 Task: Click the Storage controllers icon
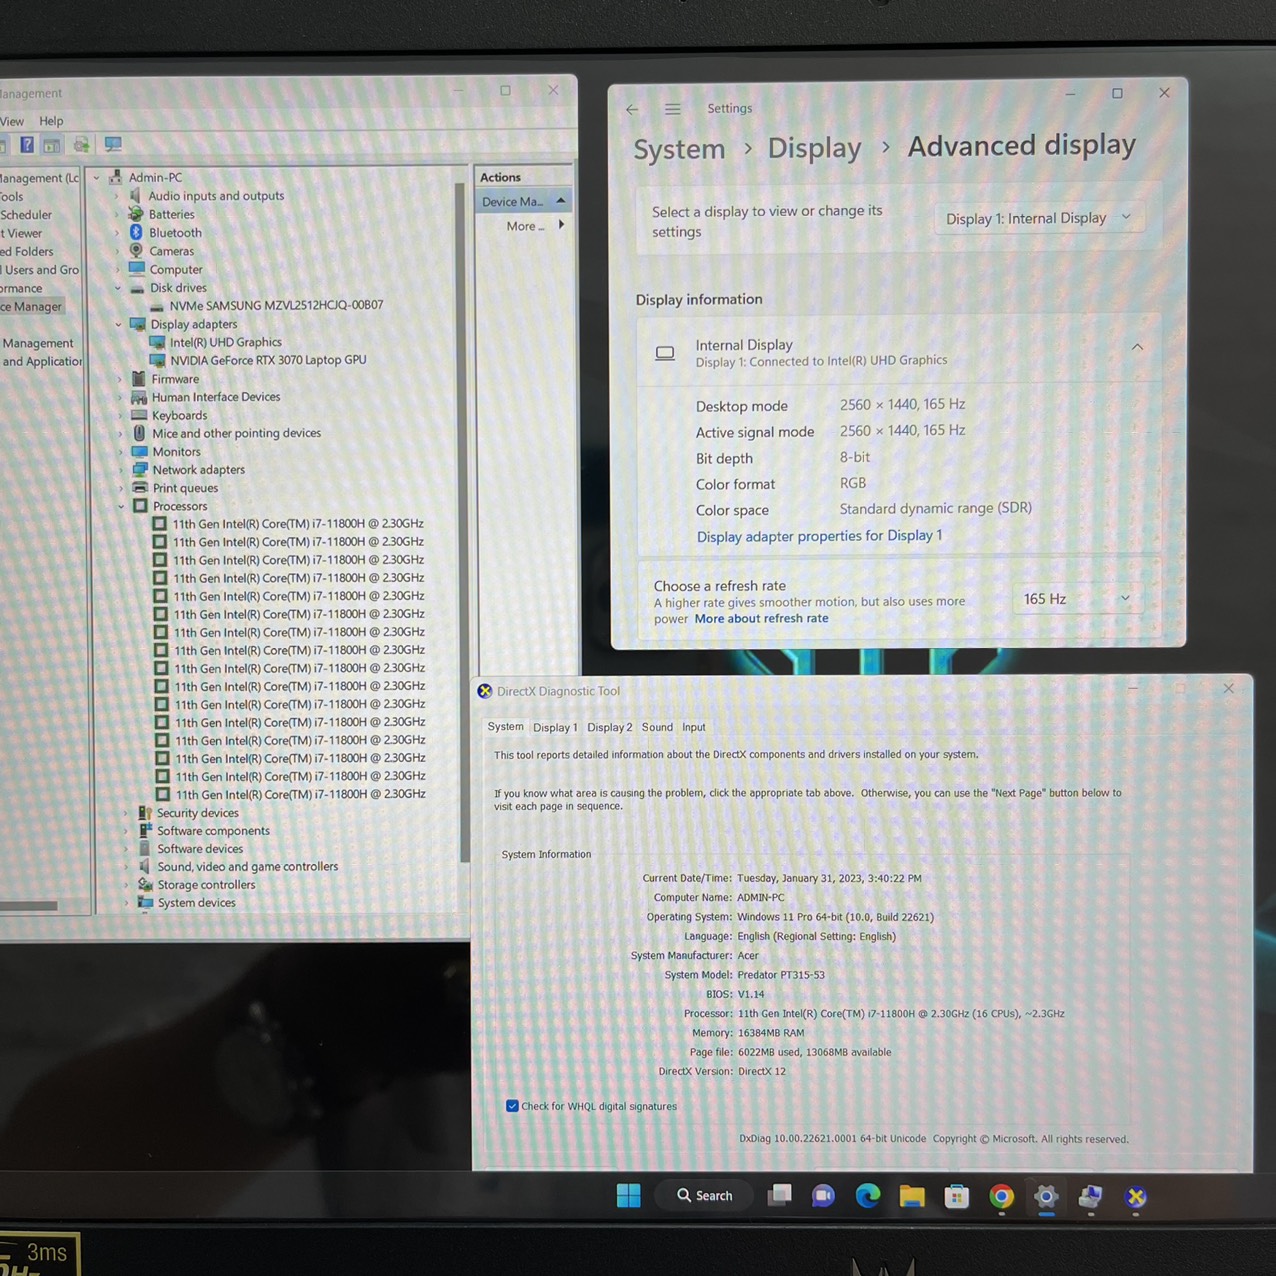[145, 885]
